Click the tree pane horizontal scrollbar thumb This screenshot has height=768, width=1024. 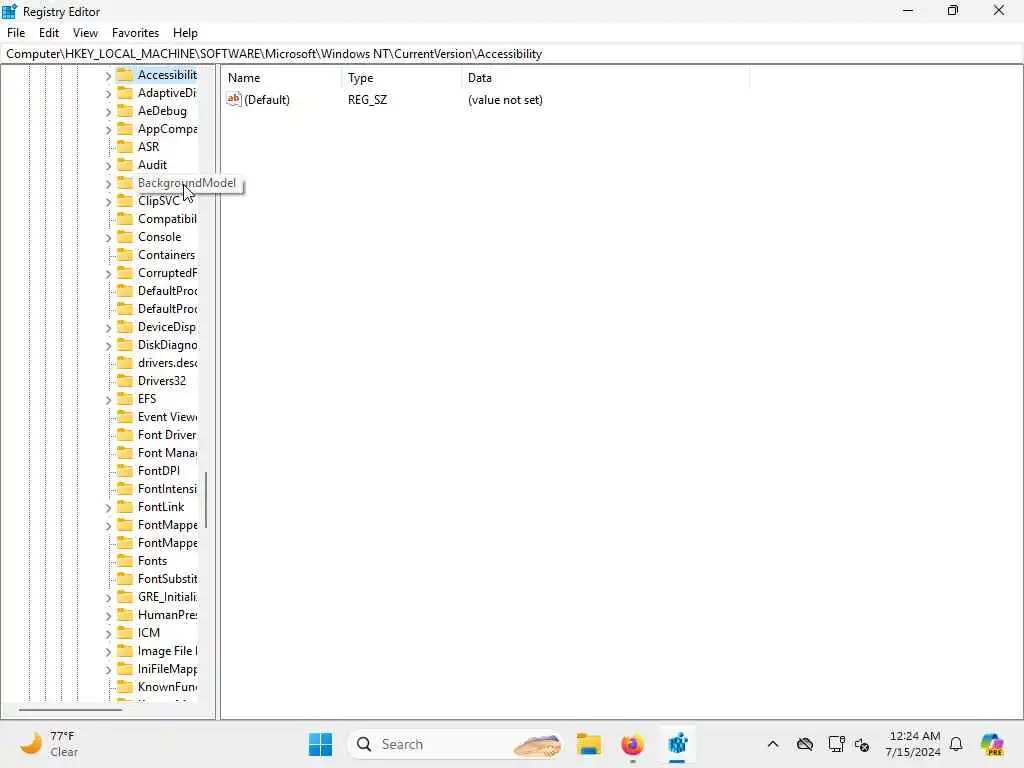point(71,709)
